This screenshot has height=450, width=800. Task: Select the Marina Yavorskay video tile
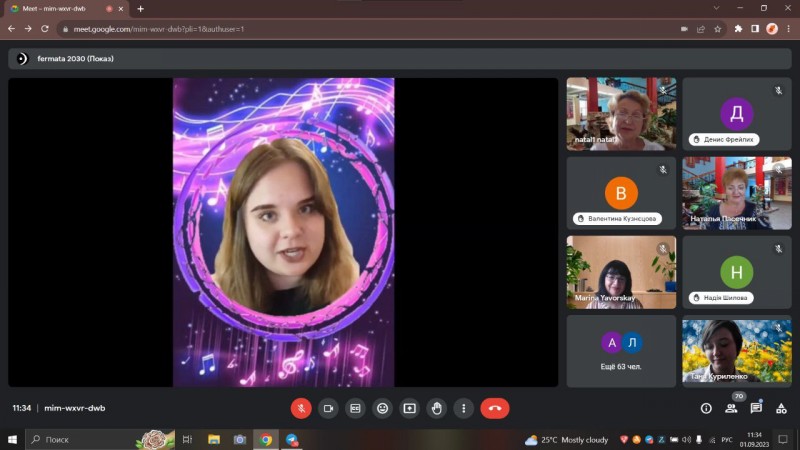pos(621,272)
